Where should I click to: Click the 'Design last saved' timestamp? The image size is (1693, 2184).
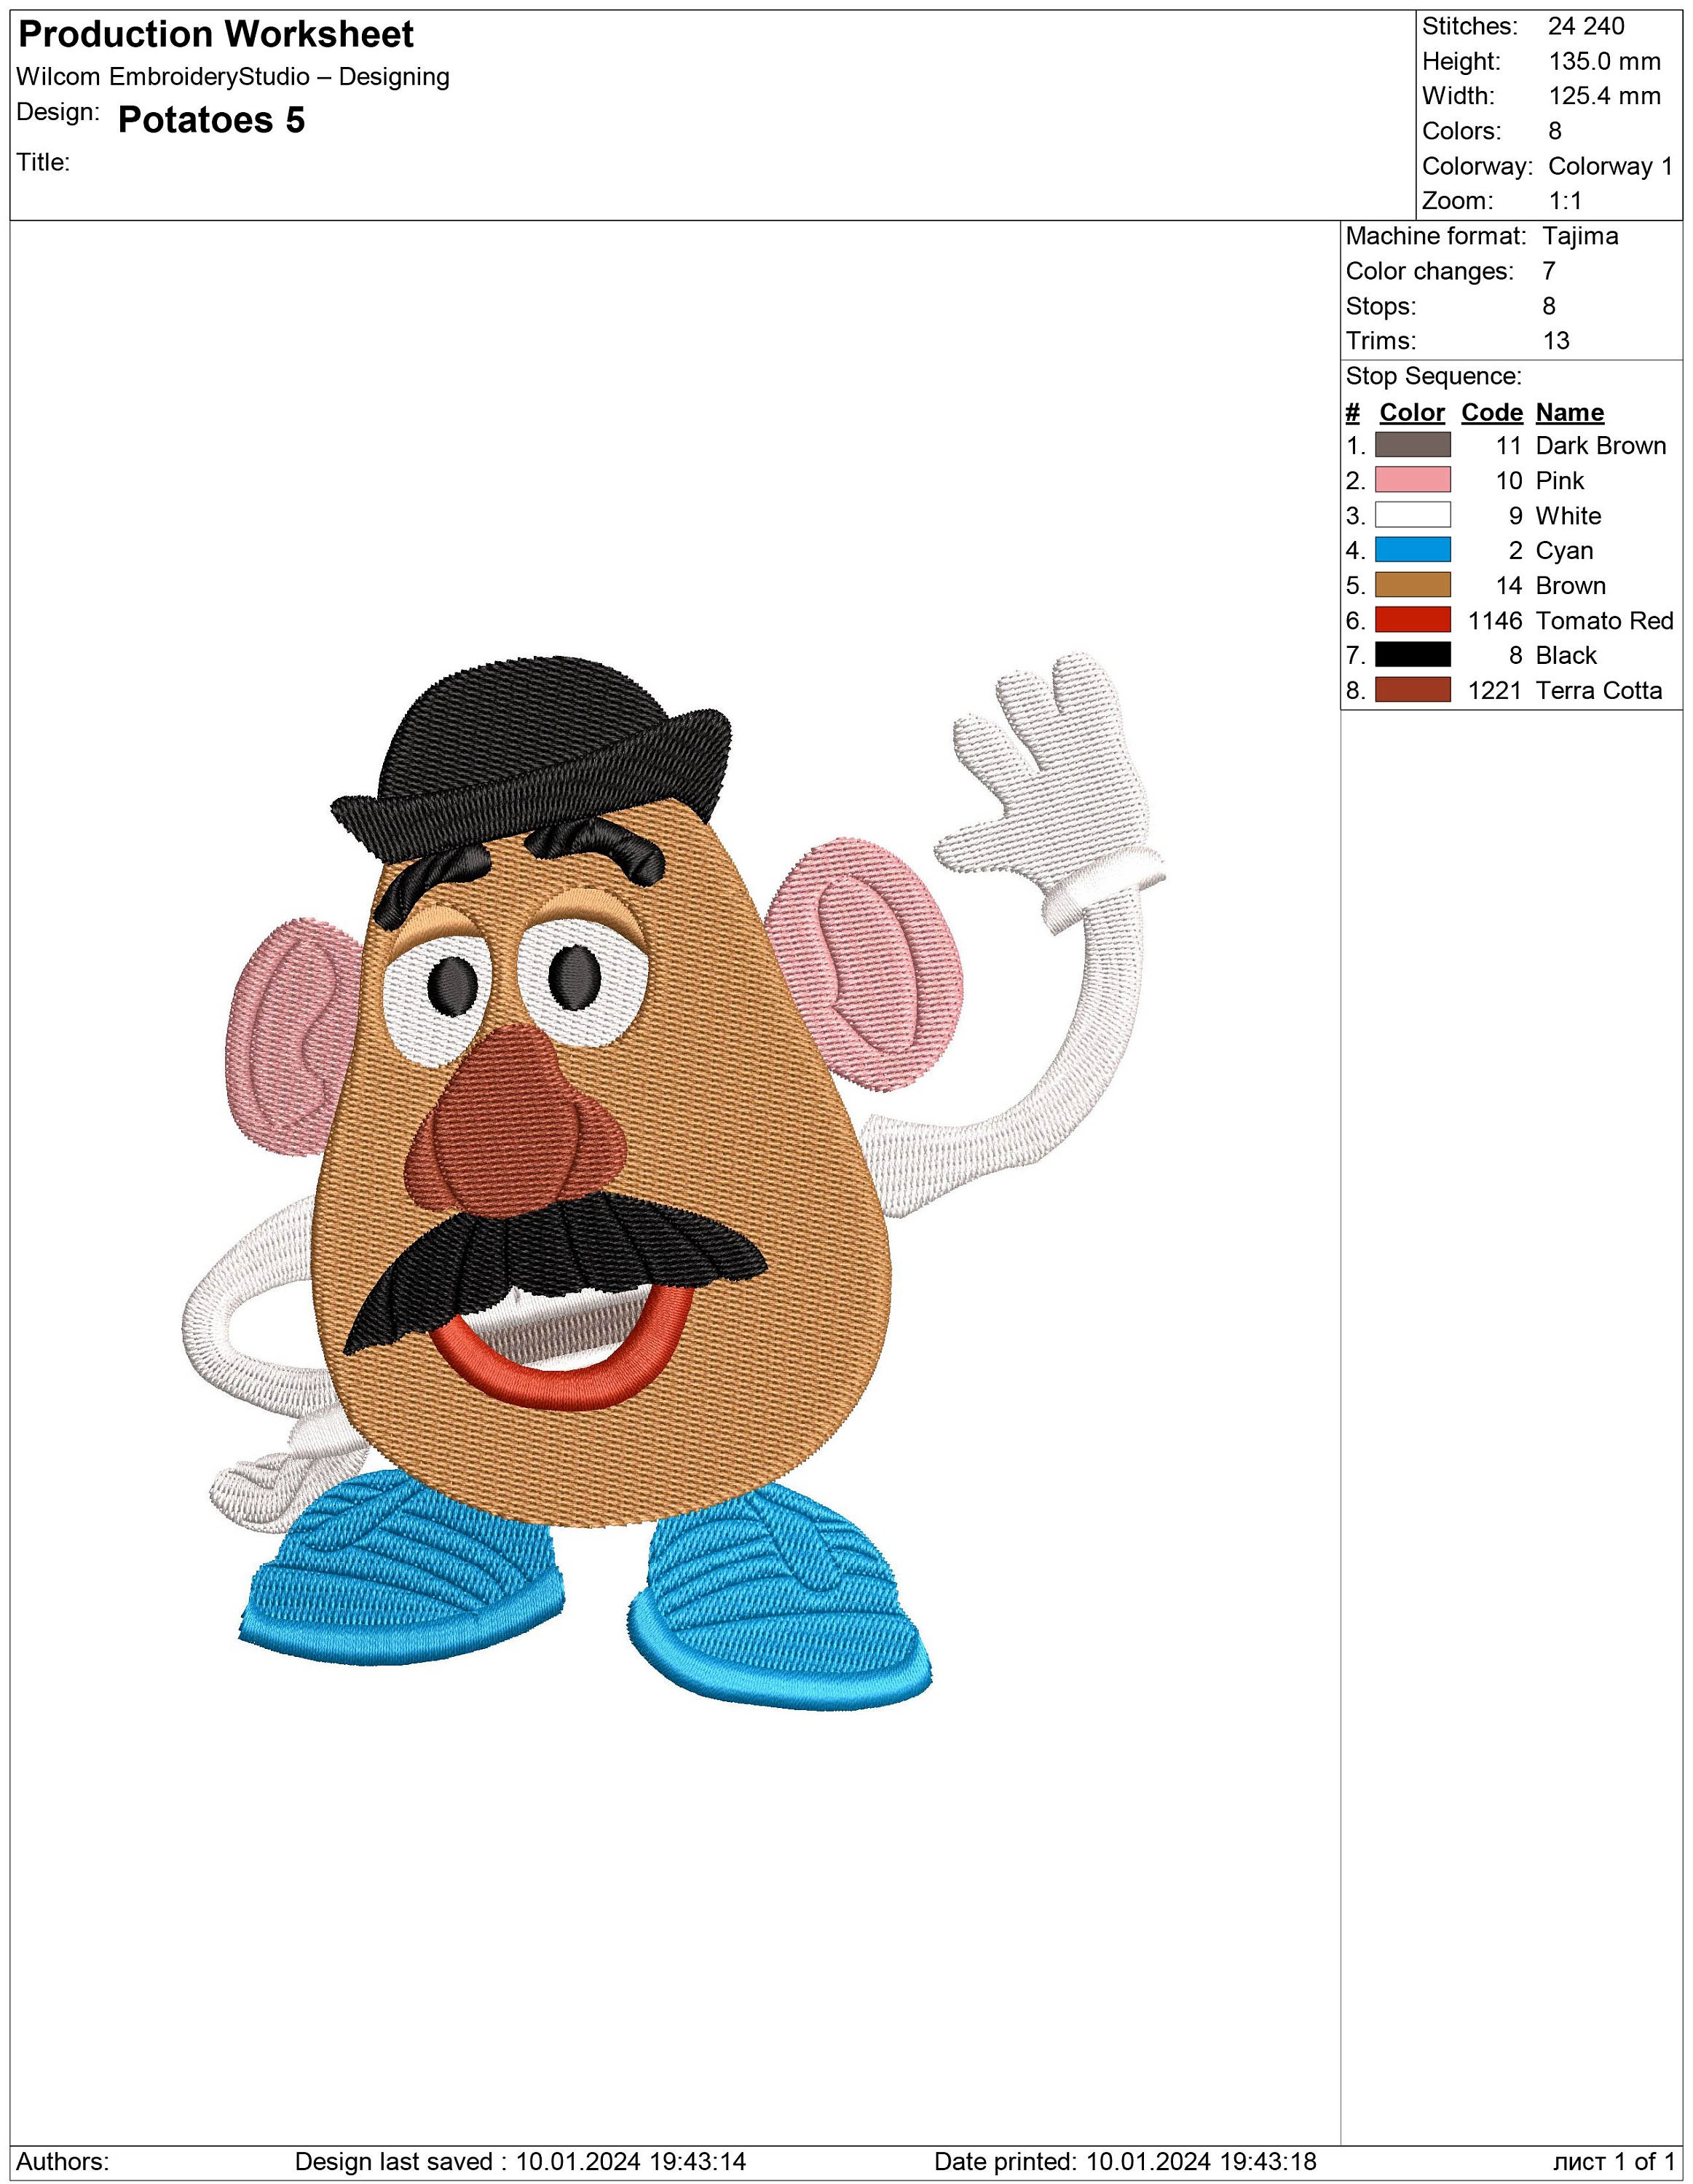tap(520, 2161)
